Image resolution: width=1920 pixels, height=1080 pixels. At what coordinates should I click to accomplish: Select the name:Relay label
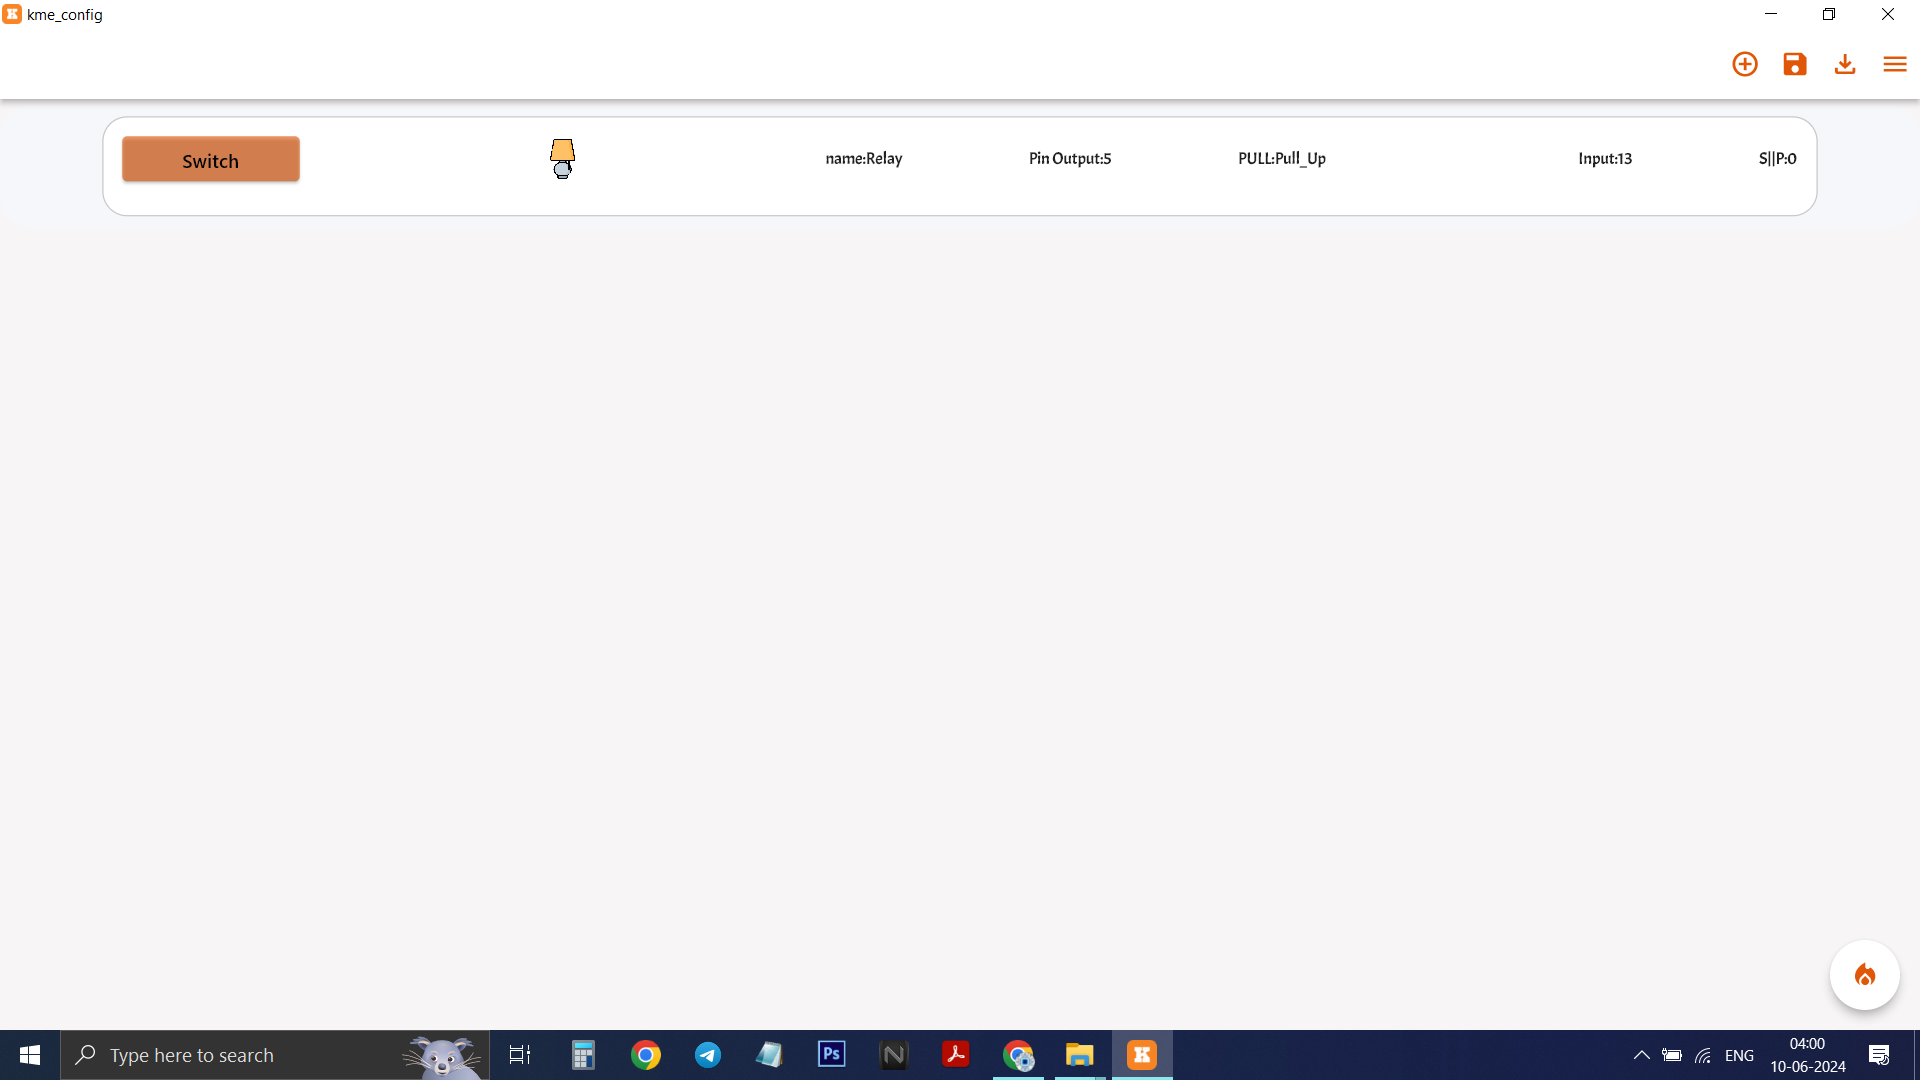[864, 158]
